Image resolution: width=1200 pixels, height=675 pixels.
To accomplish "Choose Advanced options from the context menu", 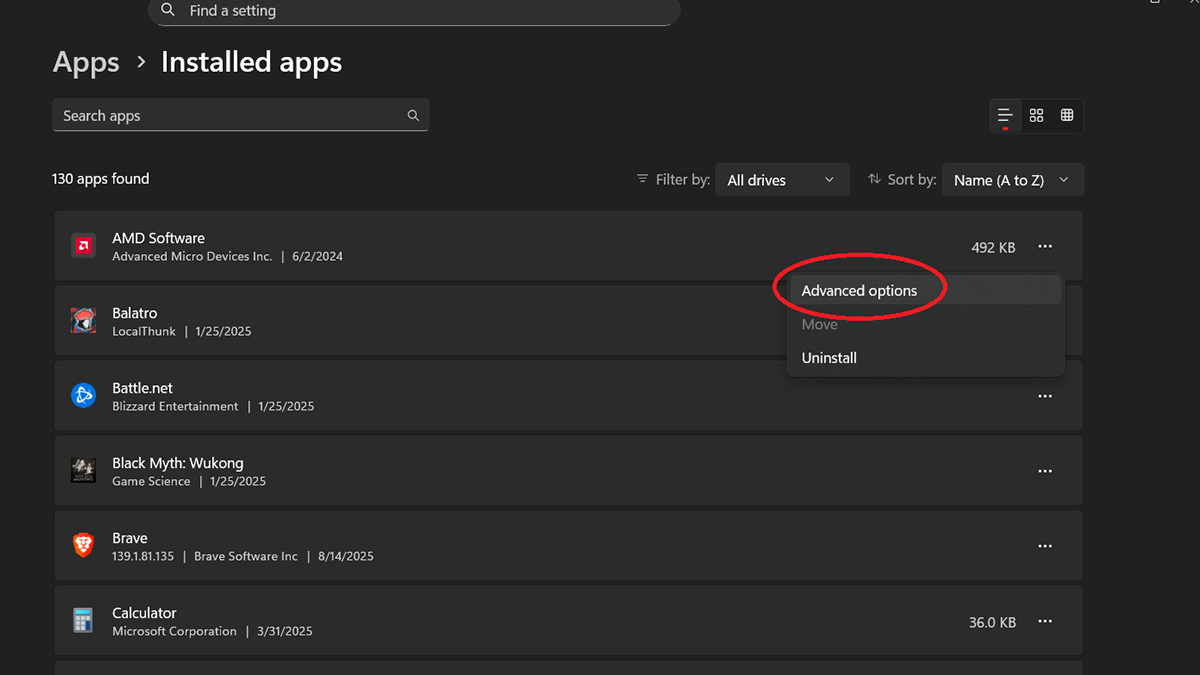I will click(924, 291).
